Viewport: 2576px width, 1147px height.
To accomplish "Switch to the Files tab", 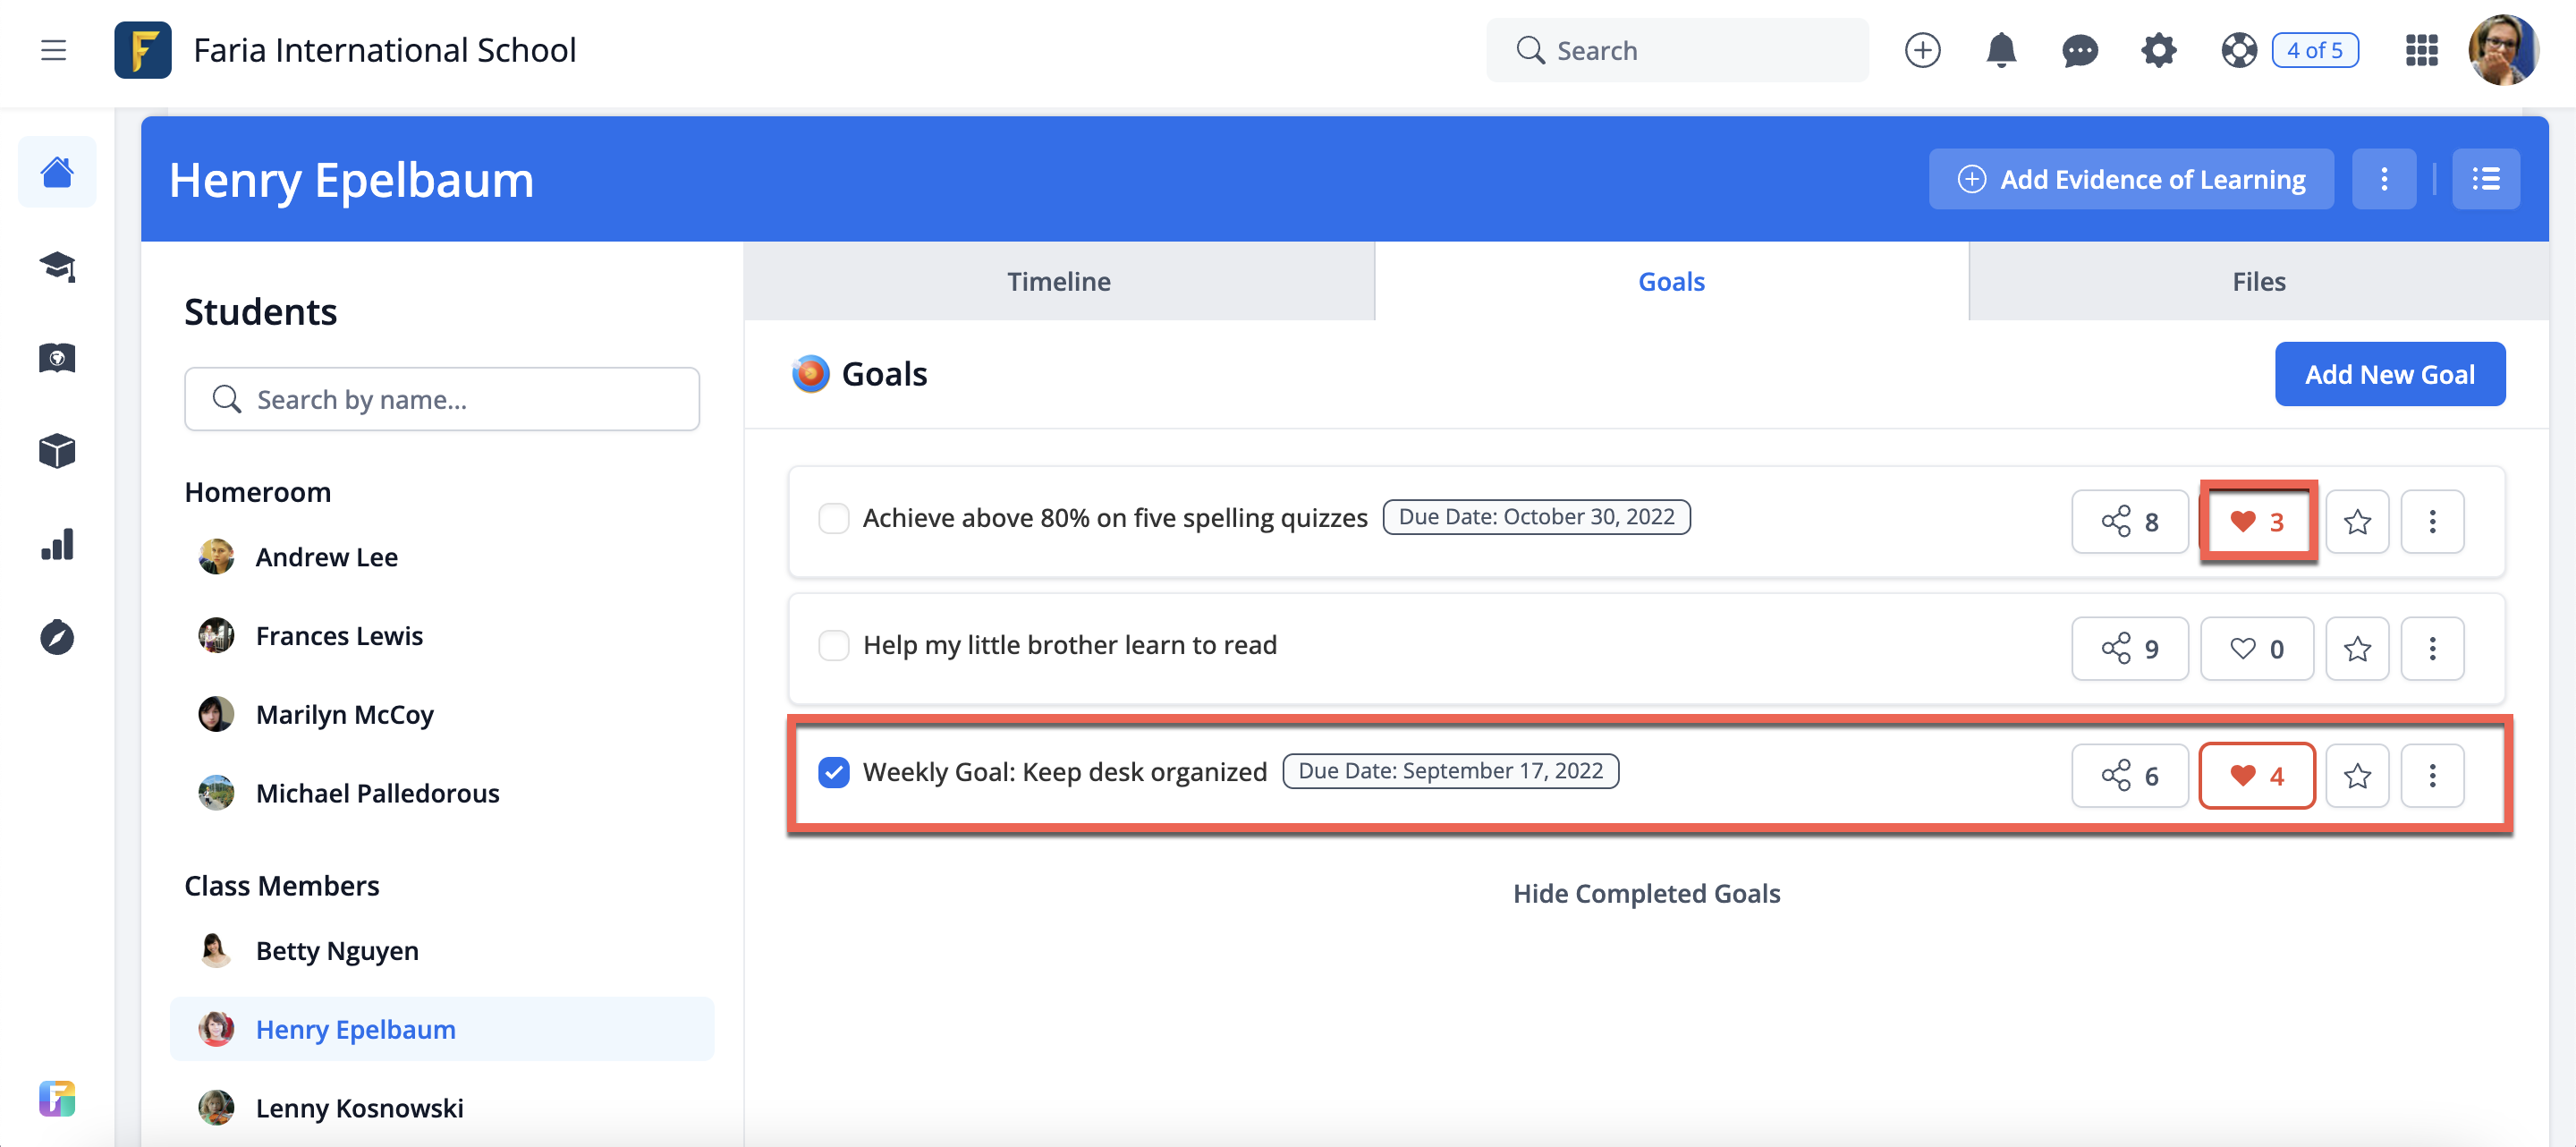I will [x=2259, y=281].
